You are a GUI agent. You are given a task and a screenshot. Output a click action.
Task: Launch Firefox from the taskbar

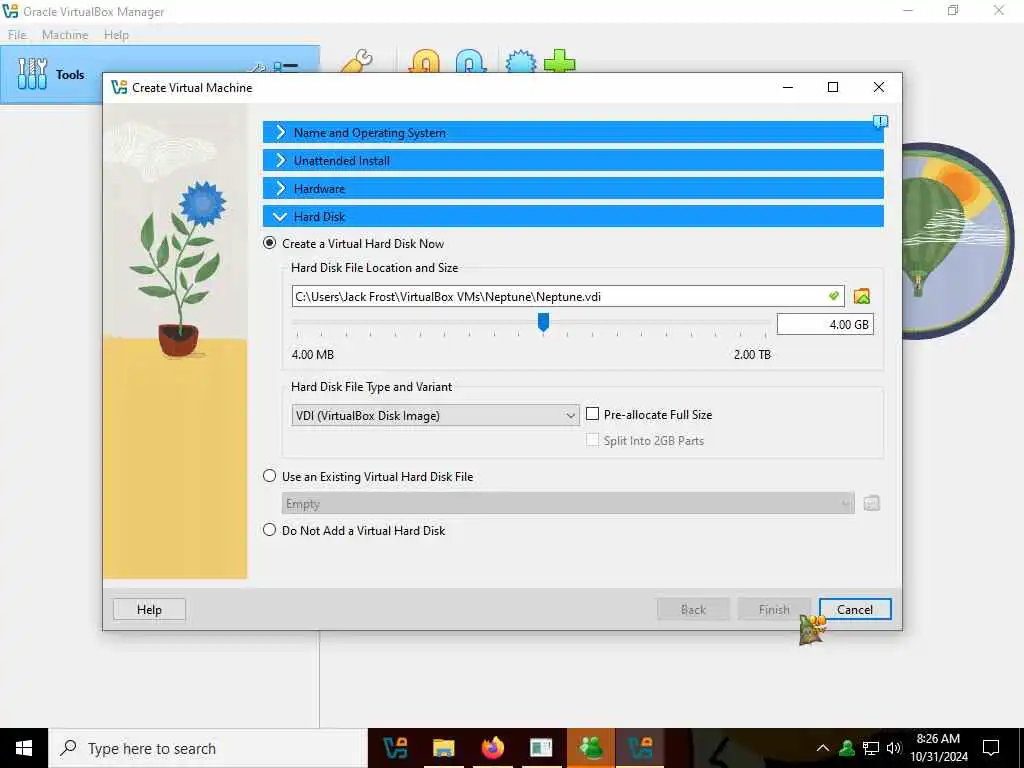[493, 748]
